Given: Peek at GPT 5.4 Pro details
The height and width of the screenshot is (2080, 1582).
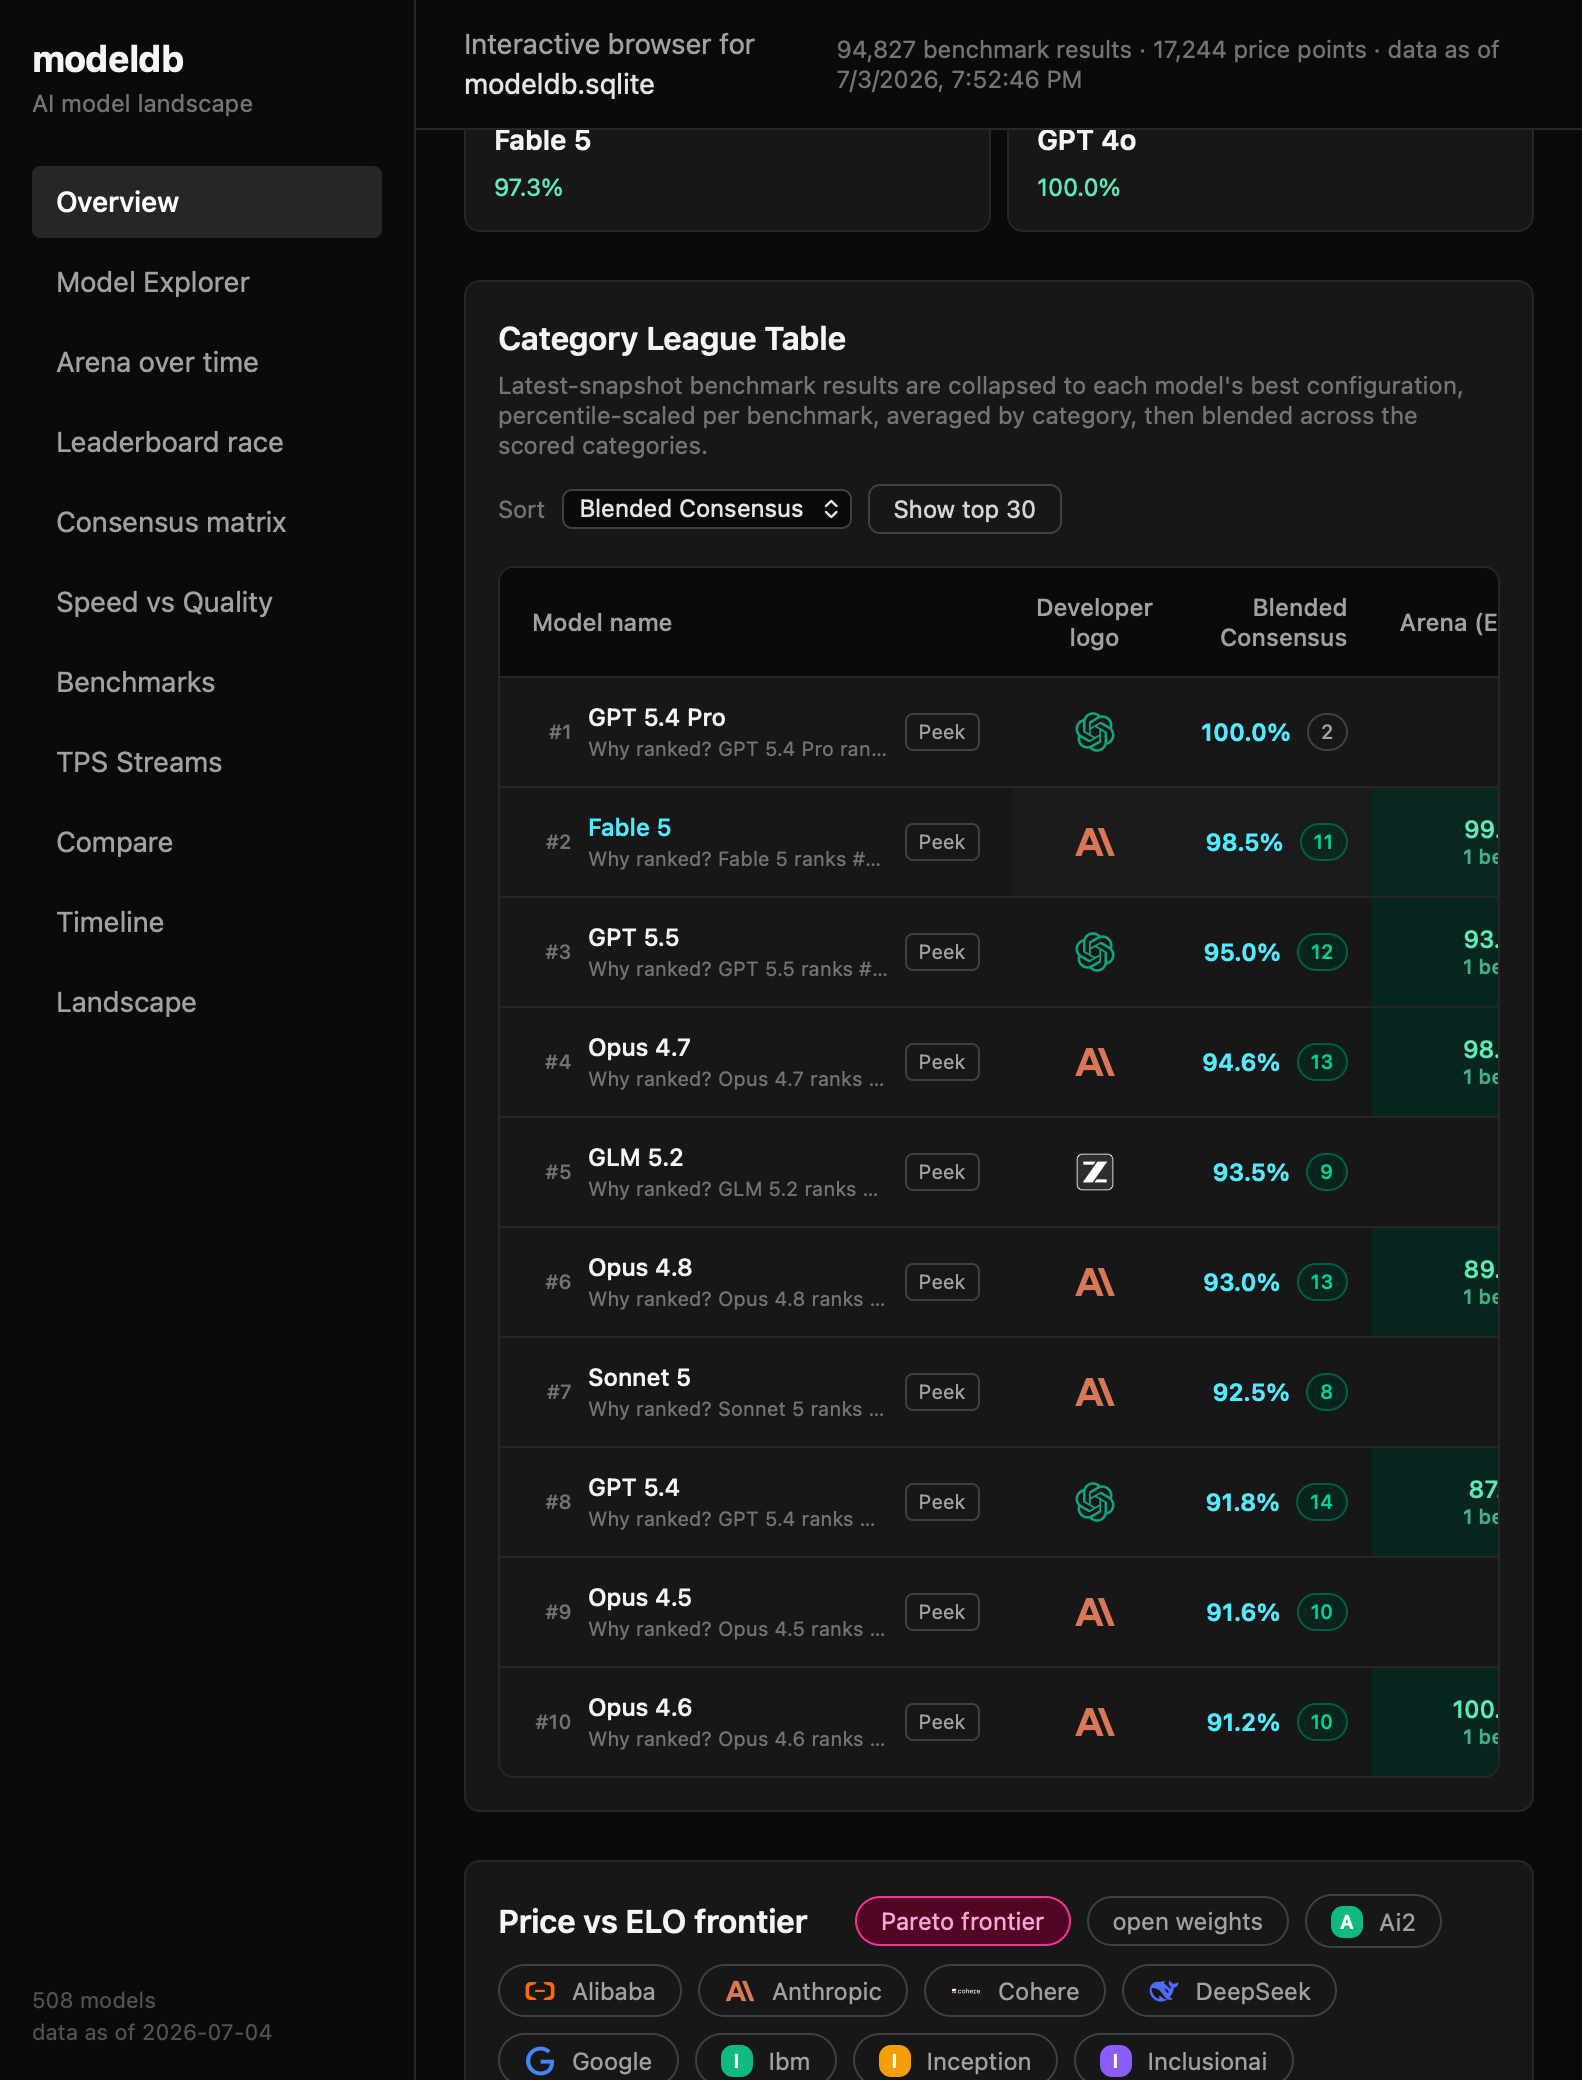Looking at the screenshot, I should (x=942, y=732).
